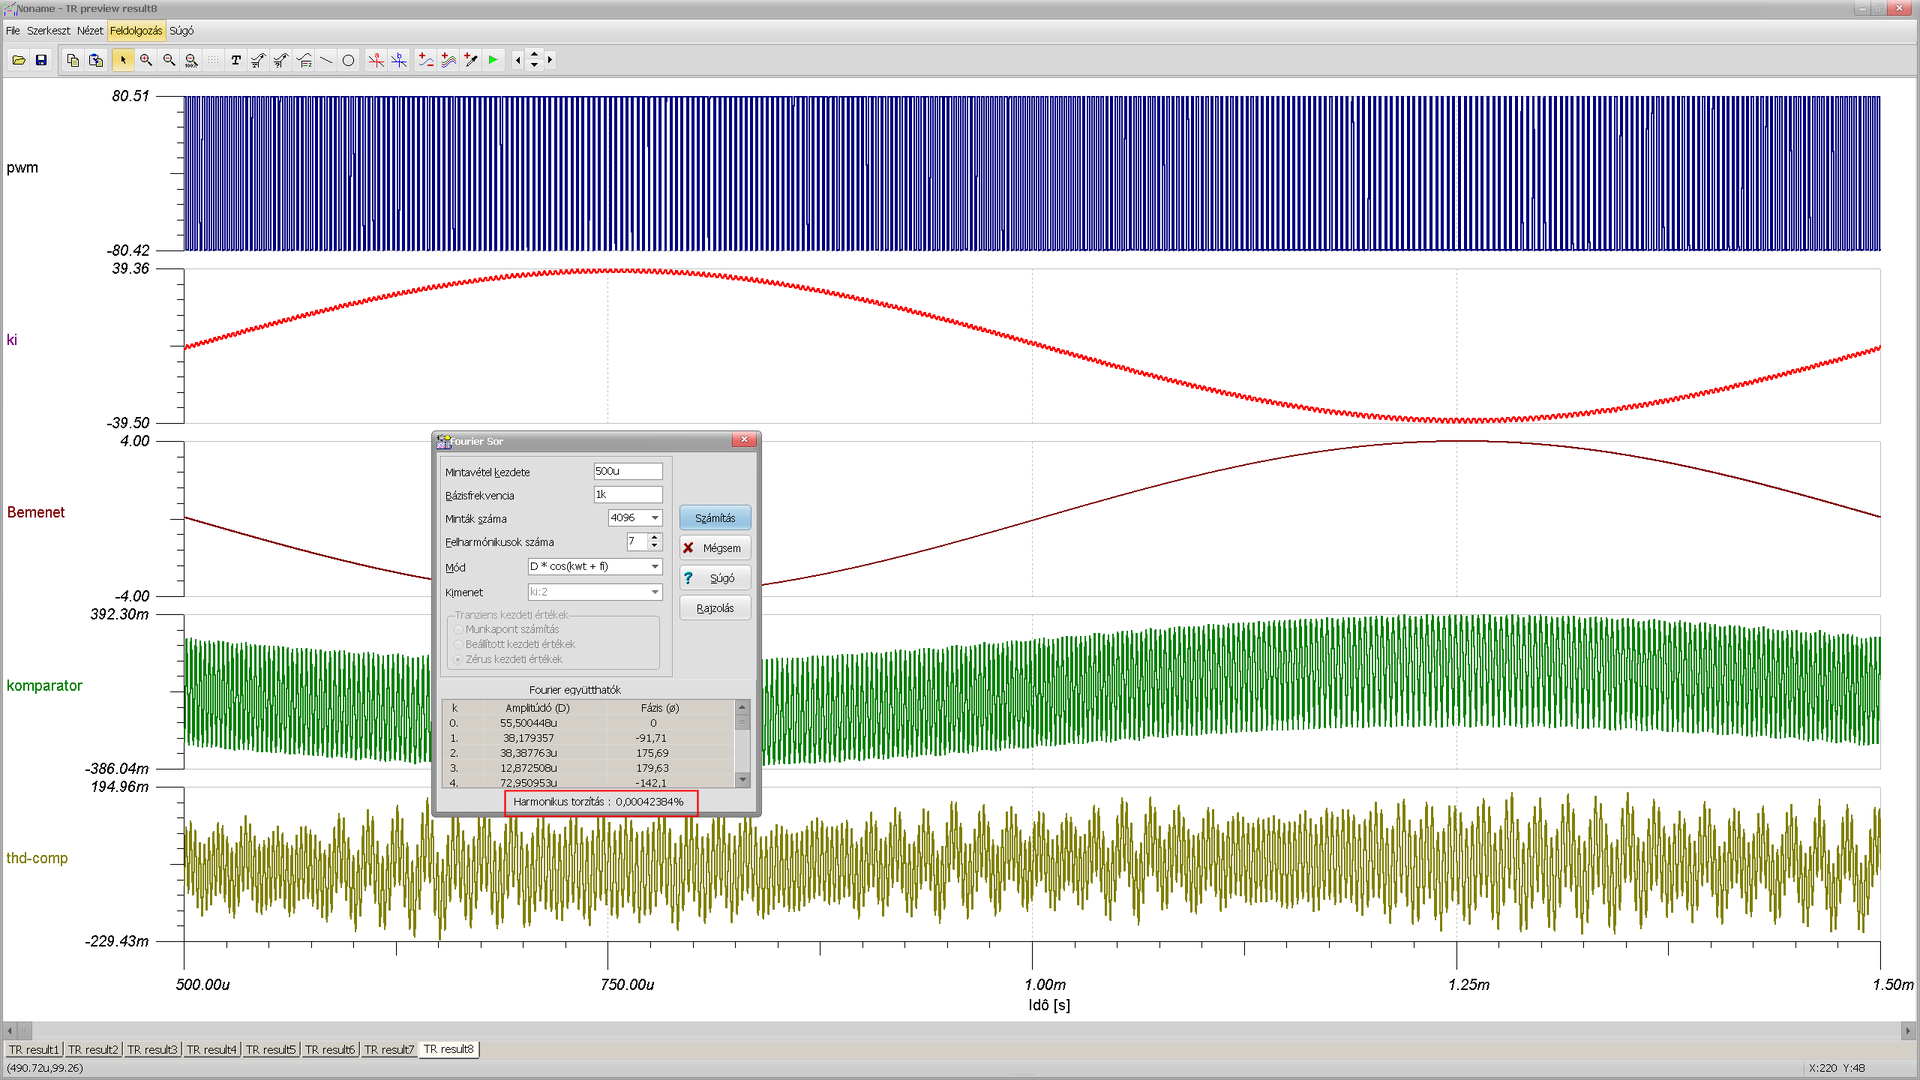Click the 'Rajzolás' button
1920x1080 pixels.
[x=715, y=608]
